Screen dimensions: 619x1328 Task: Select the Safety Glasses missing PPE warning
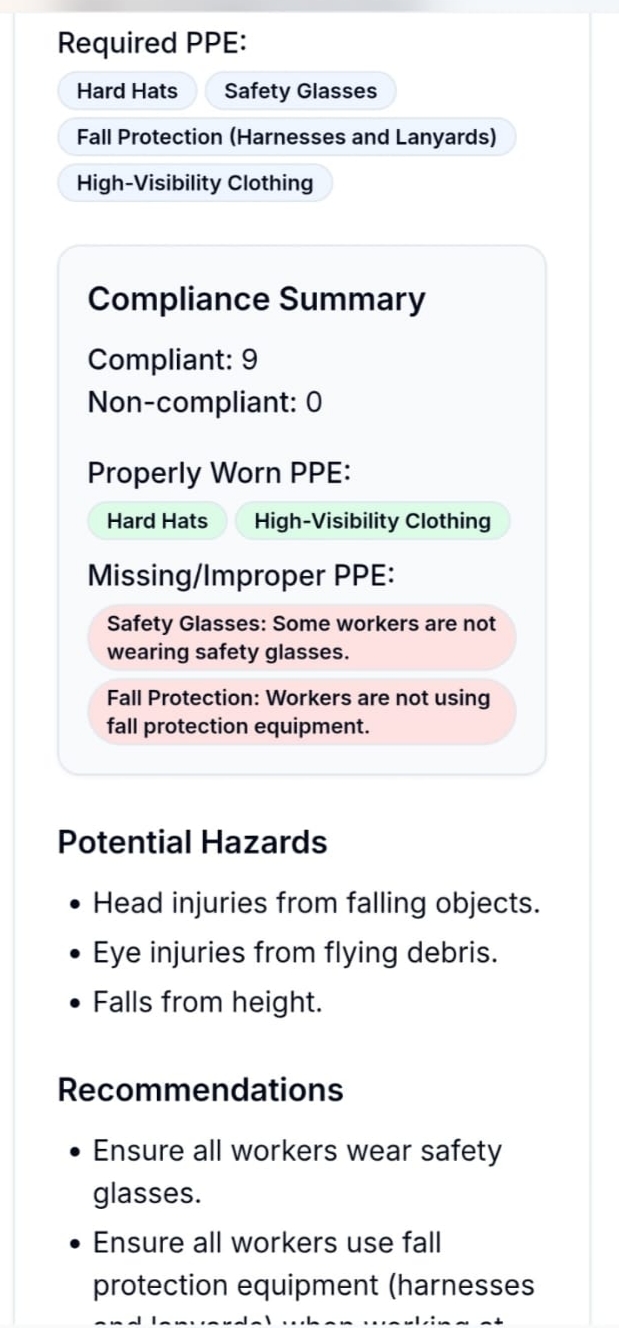click(x=302, y=637)
